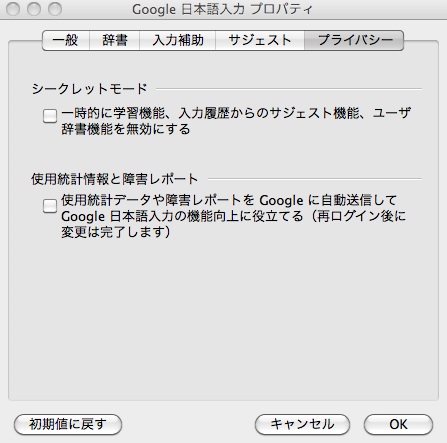Enable the シークレットモード checkbox
Screen dimensions: 447x443
tap(50, 116)
